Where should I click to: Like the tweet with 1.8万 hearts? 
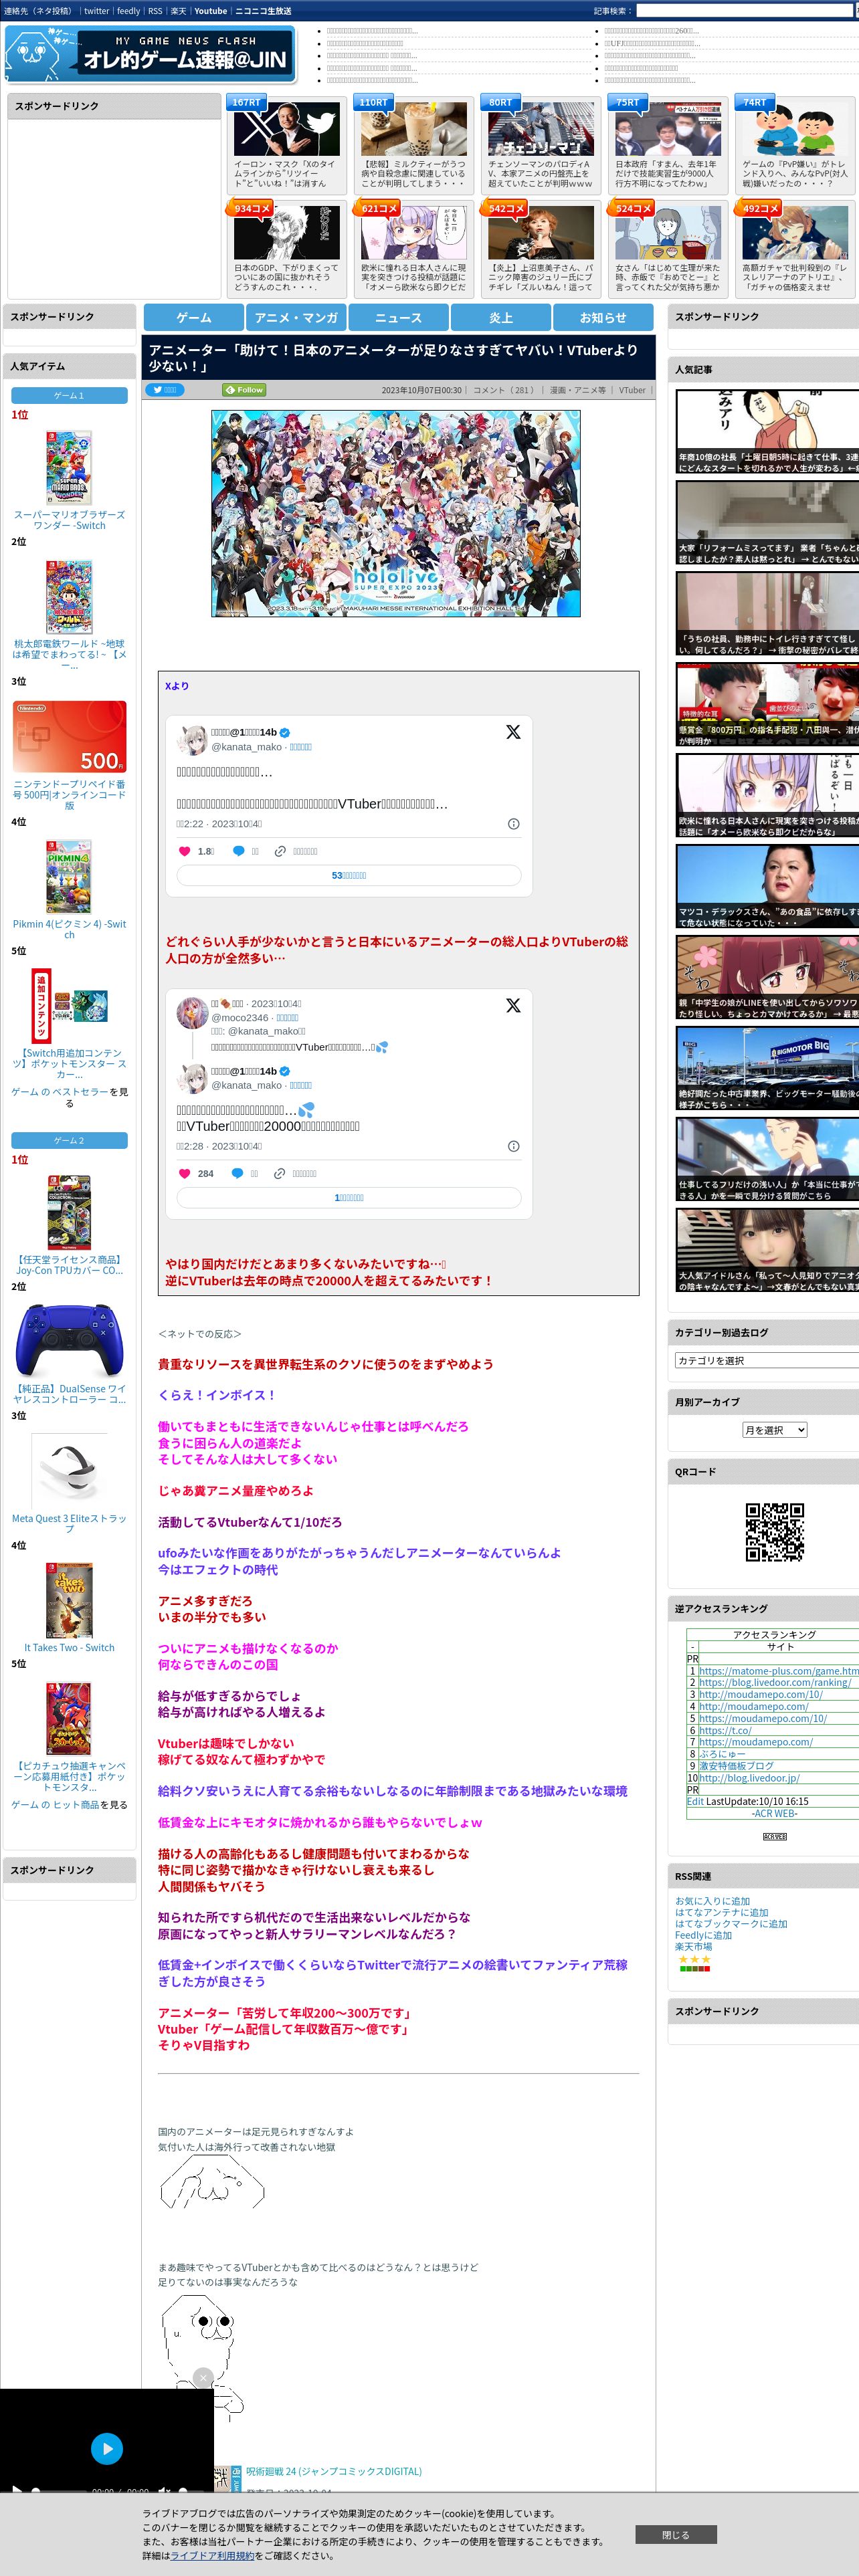[184, 851]
